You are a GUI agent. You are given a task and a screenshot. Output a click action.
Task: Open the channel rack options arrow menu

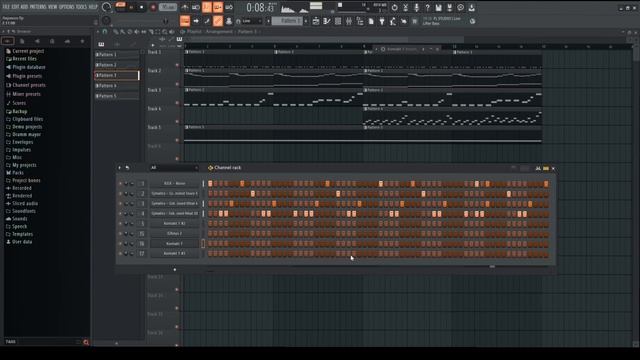point(120,168)
